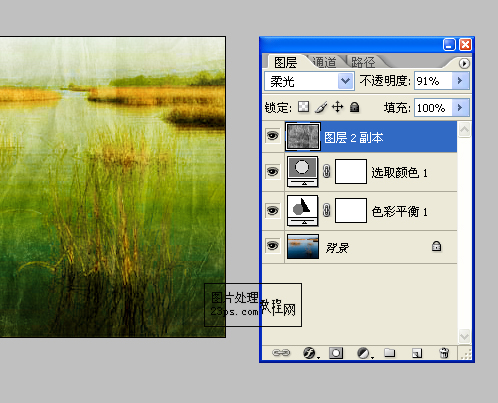Click the 不透明度 91% value field
Viewport: 498px width, 403px height.
click(433, 81)
